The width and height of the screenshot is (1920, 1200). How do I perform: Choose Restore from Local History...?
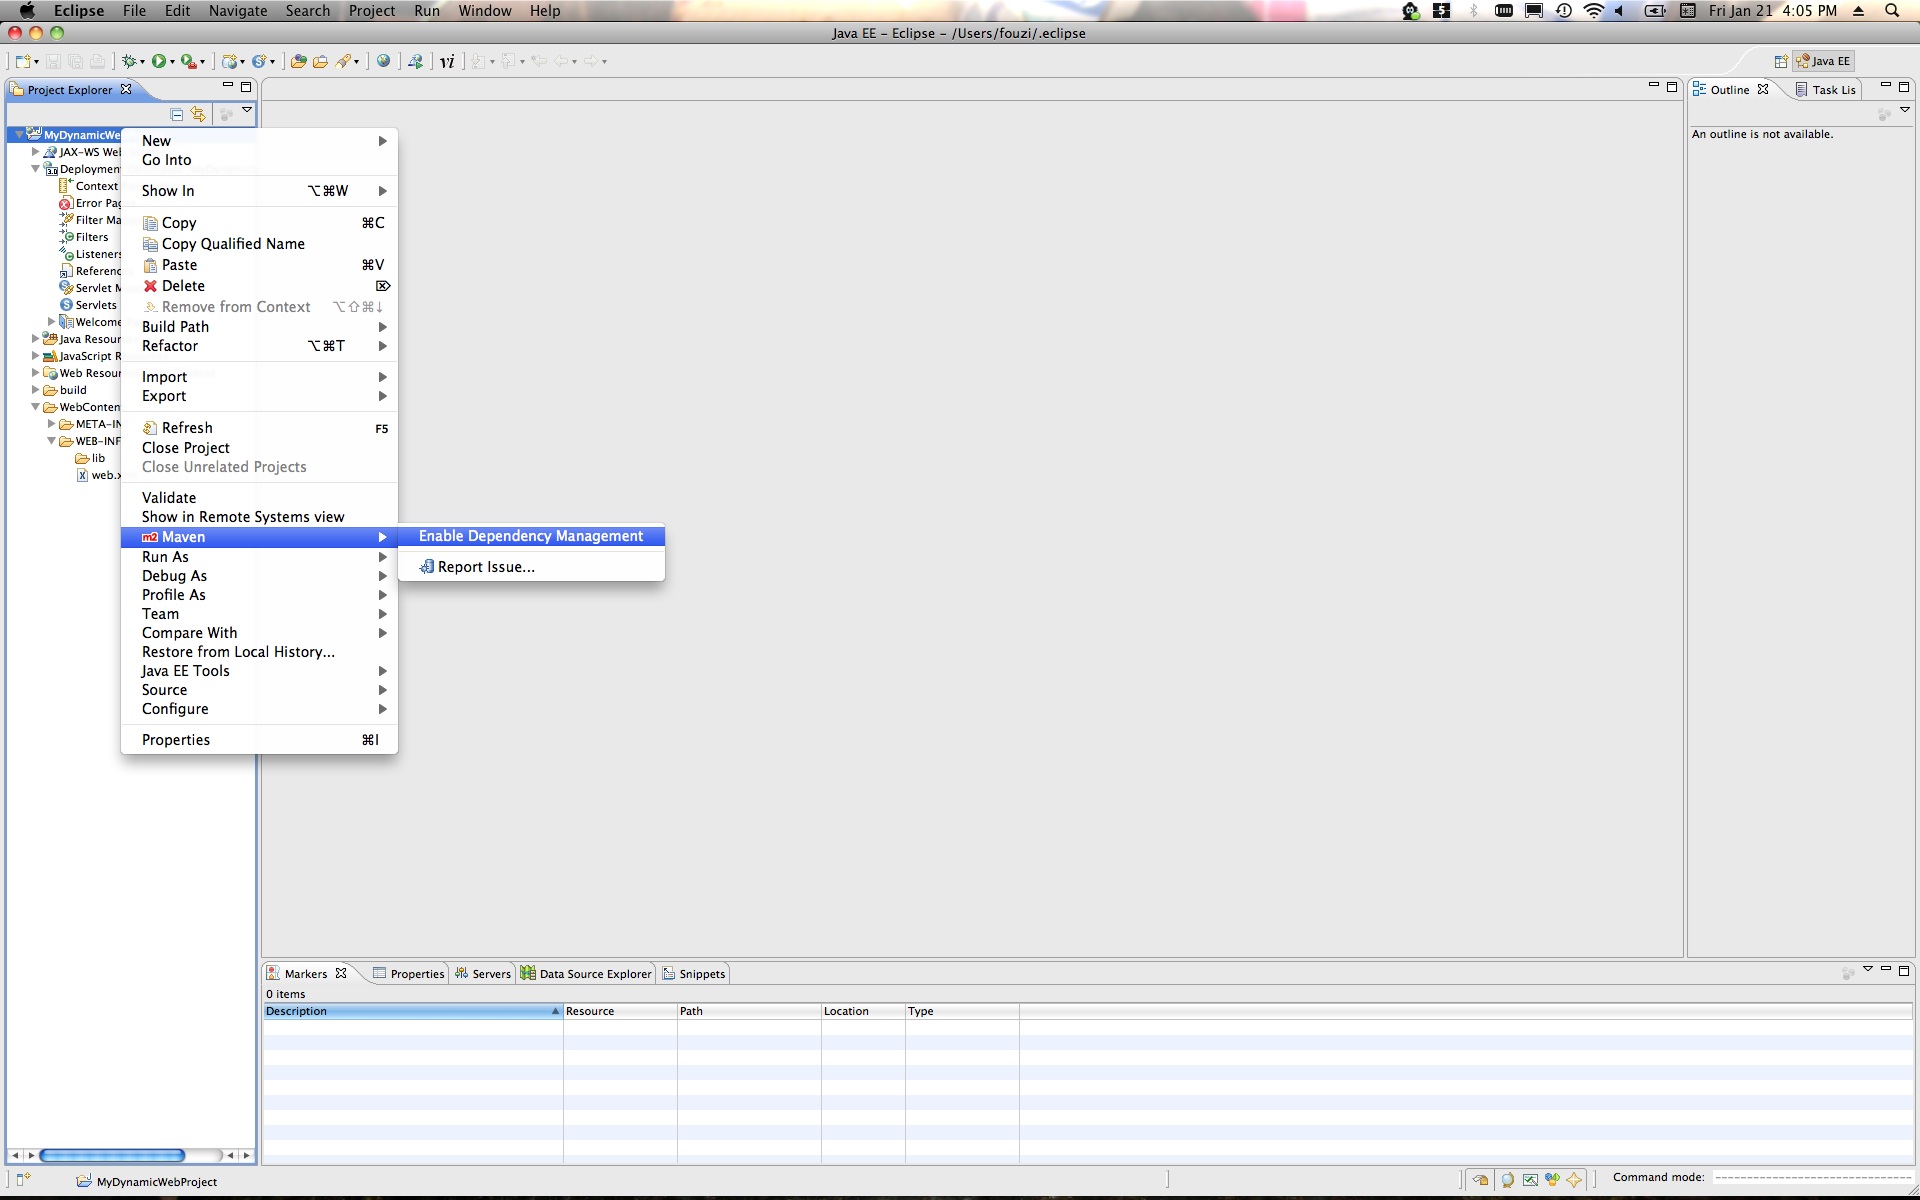(259, 652)
